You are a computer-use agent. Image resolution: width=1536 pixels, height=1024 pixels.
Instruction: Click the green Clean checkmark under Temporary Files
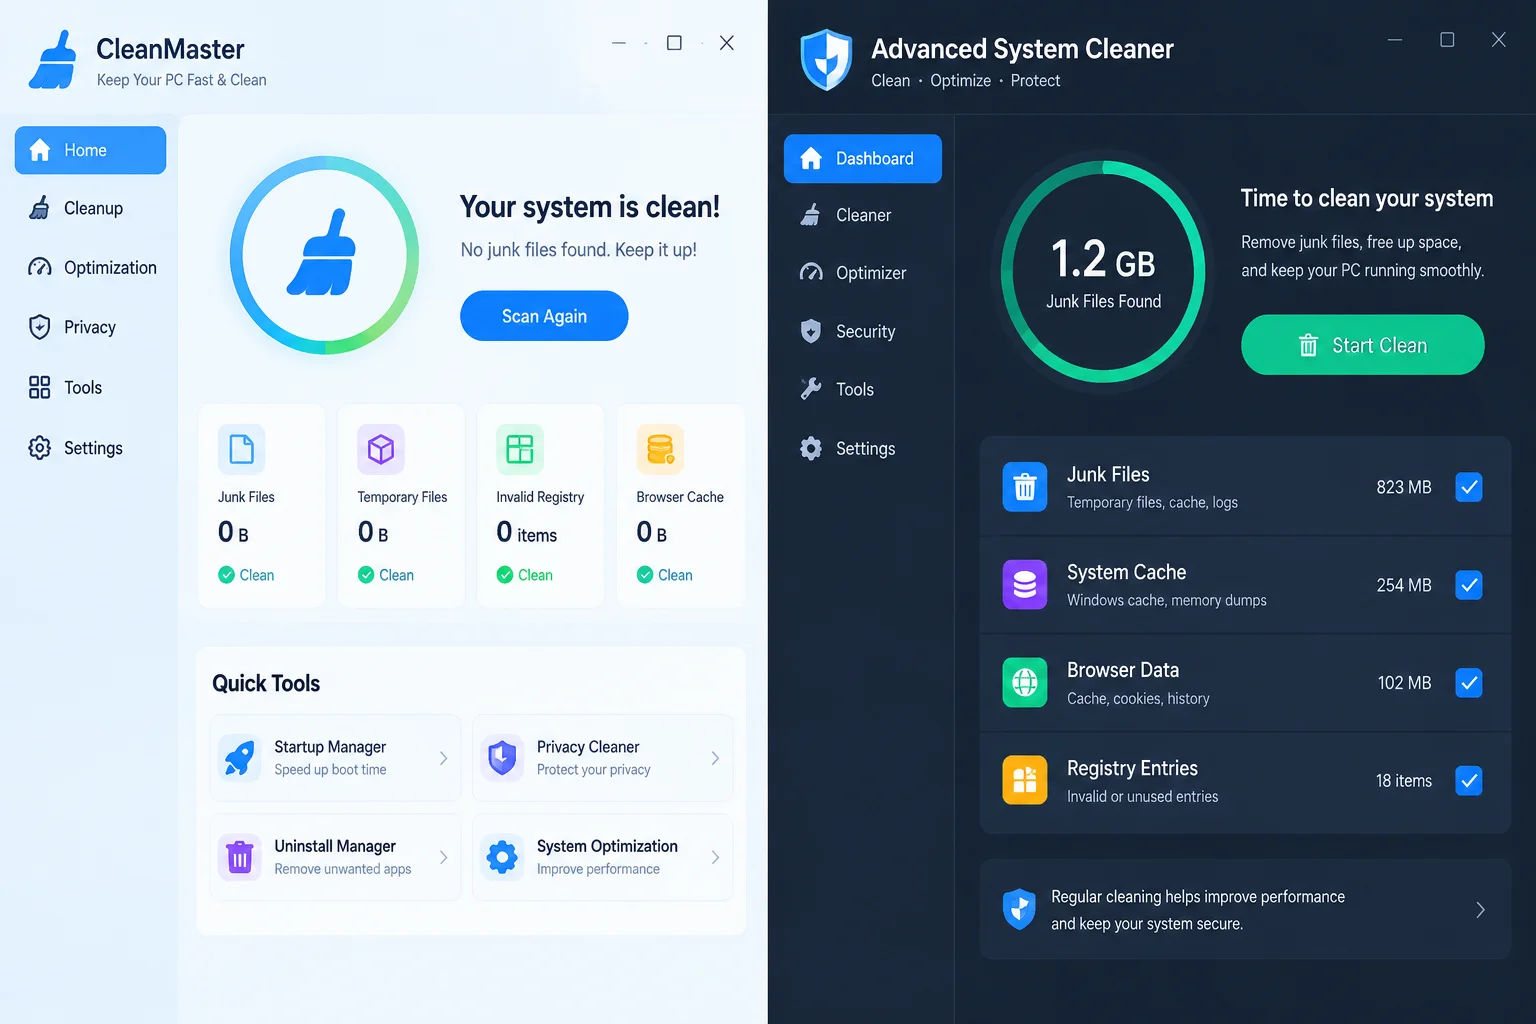(366, 575)
